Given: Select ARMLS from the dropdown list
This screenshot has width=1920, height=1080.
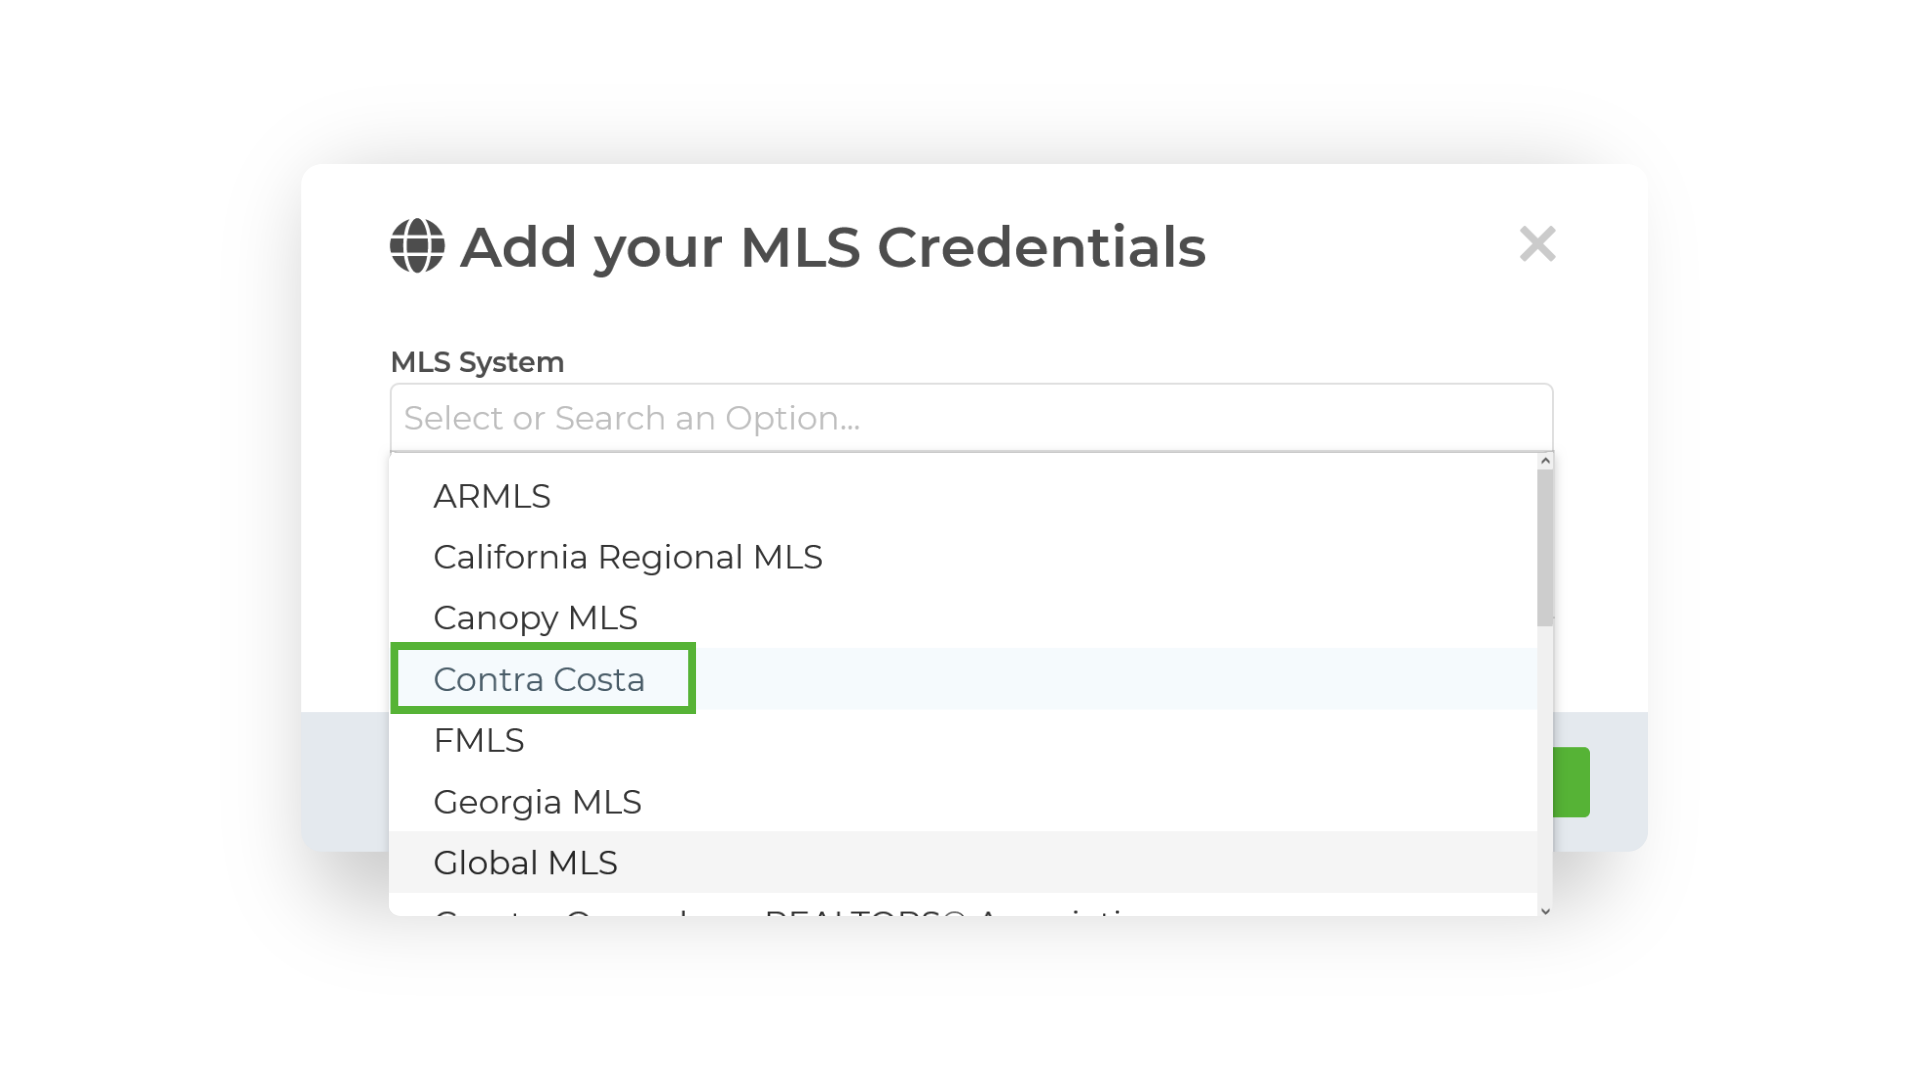Looking at the screenshot, I should coord(963,496).
